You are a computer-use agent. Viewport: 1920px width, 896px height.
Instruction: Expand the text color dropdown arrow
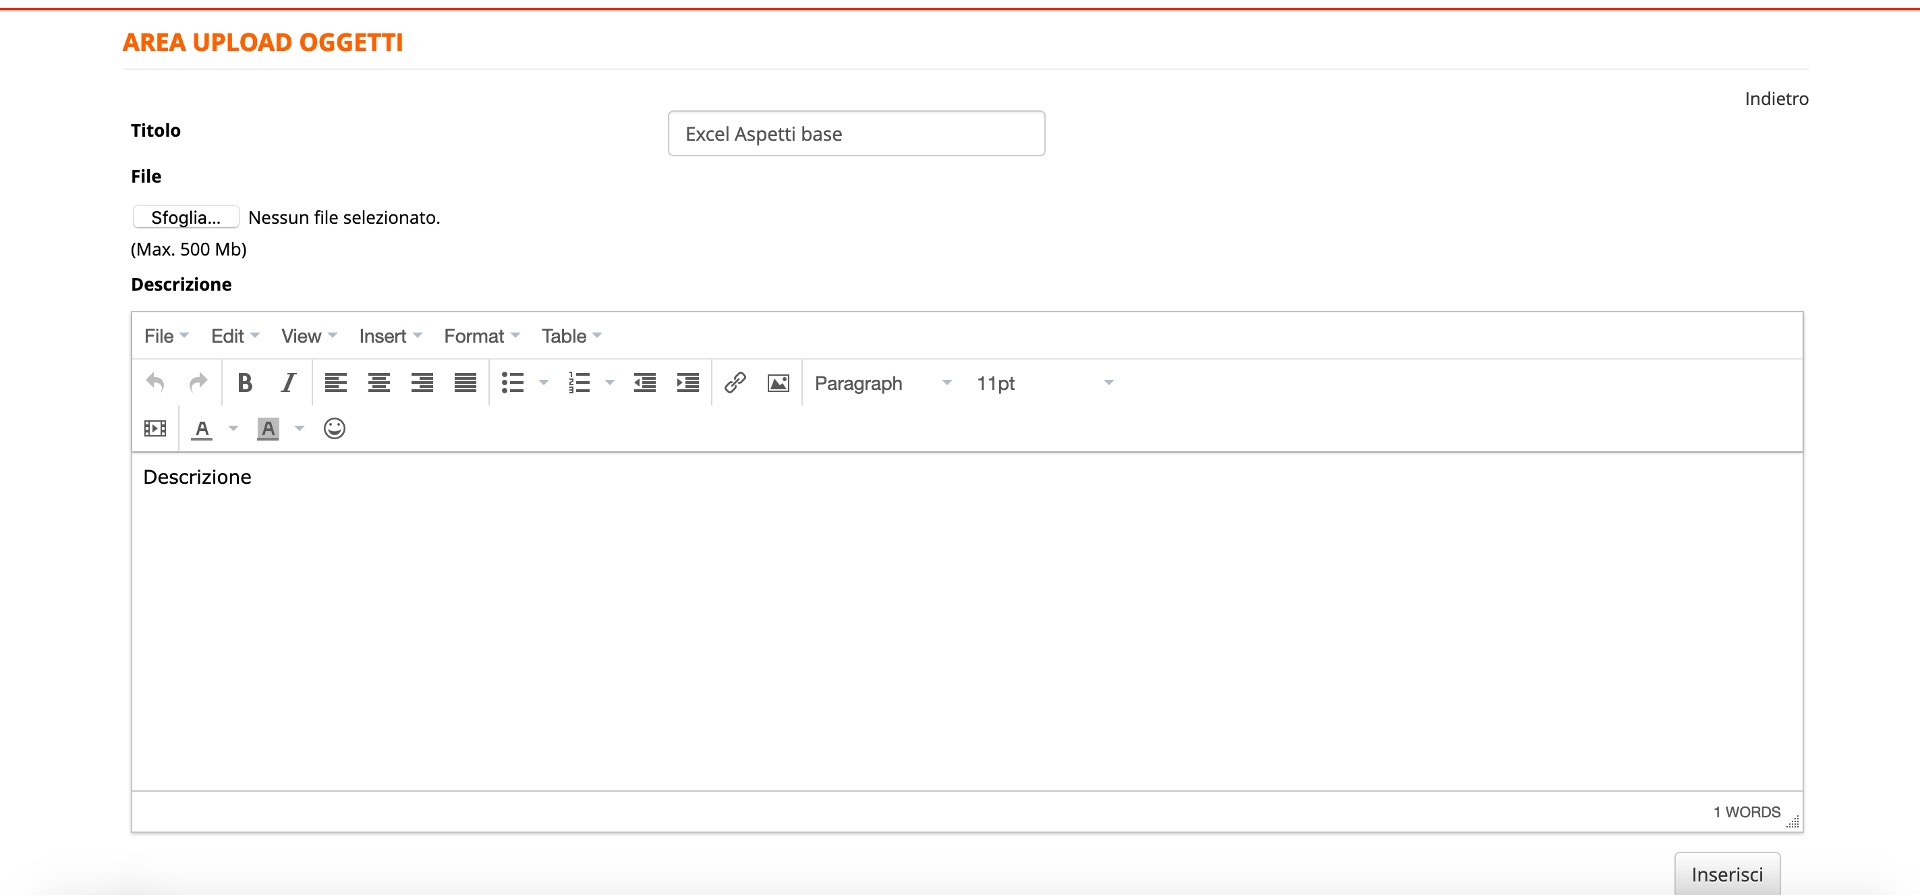(x=233, y=429)
